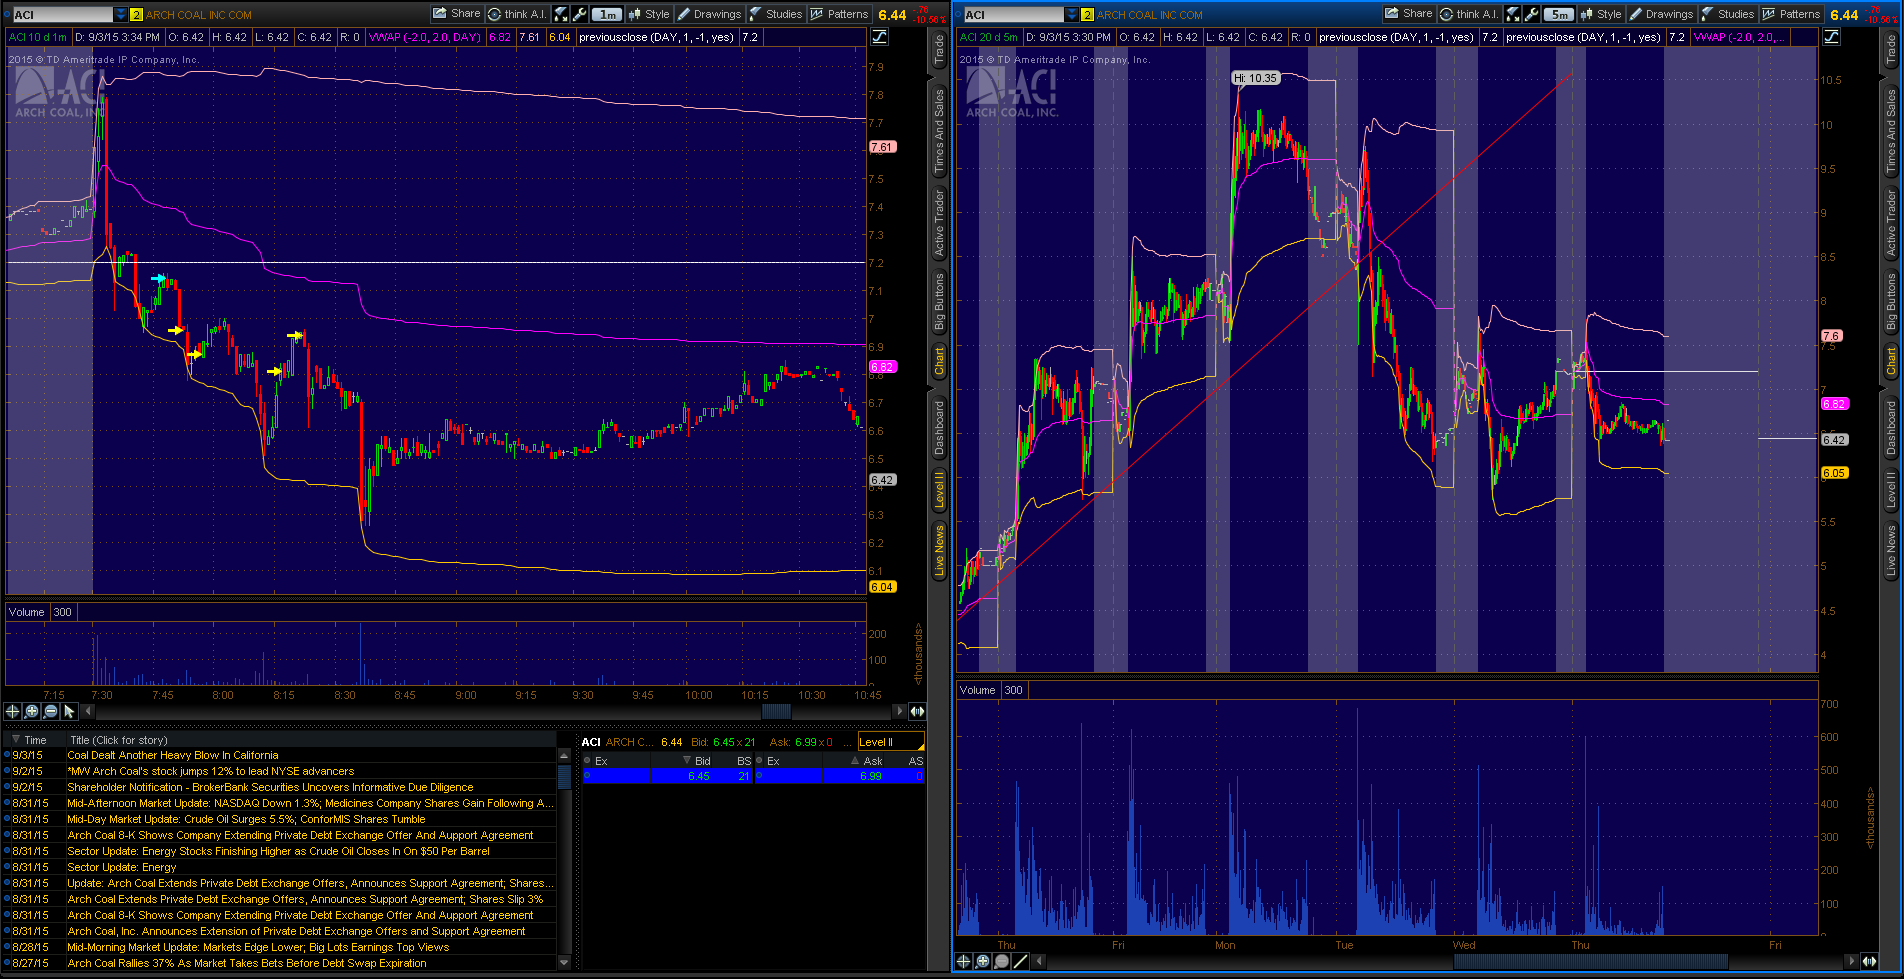The image size is (1904, 979).
Task: Click the crosshair pan tool on right chart
Action: [964, 961]
